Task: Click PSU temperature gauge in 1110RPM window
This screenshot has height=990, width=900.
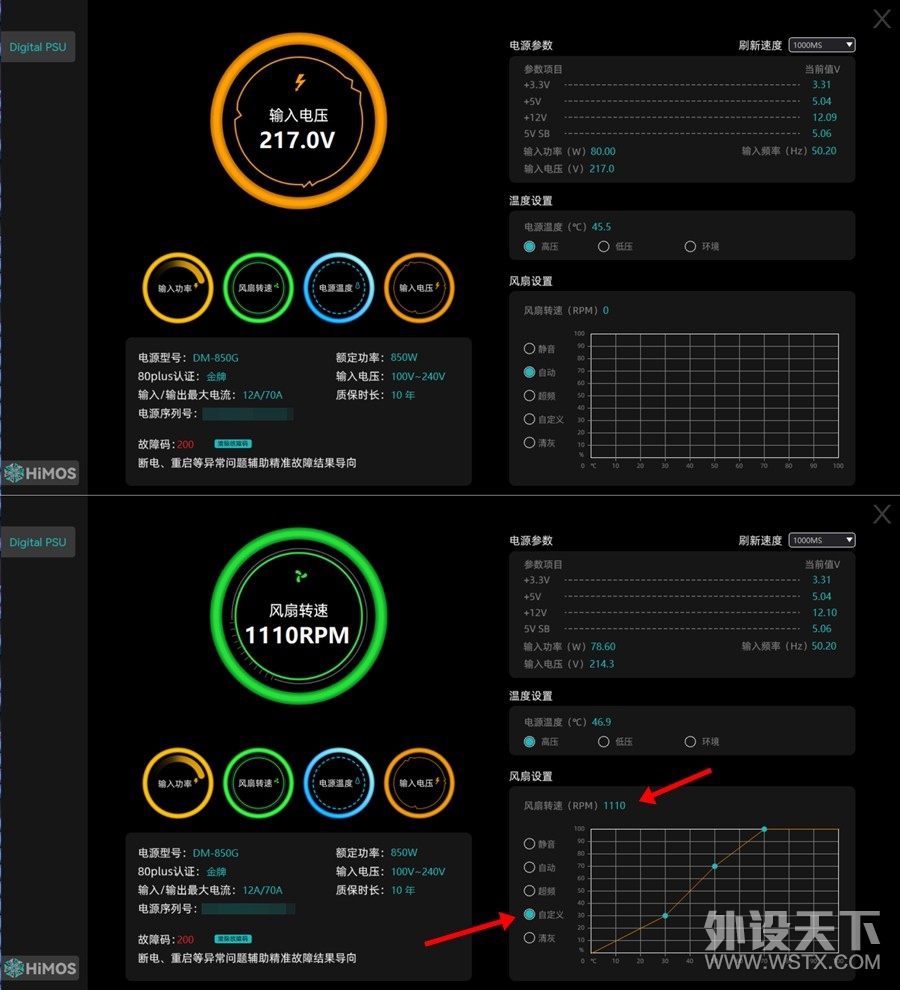Action: pyautogui.click(x=339, y=783)
